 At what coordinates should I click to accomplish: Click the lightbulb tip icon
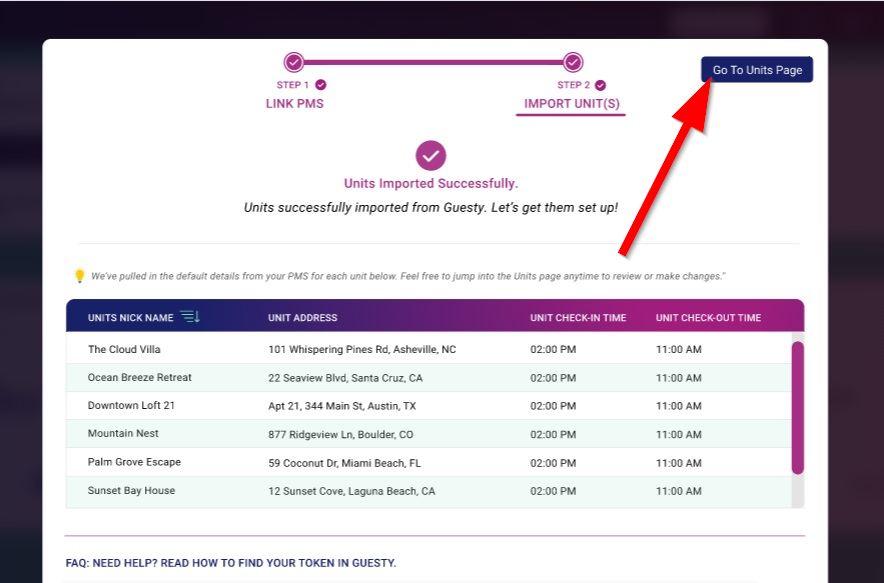point(79,276)
